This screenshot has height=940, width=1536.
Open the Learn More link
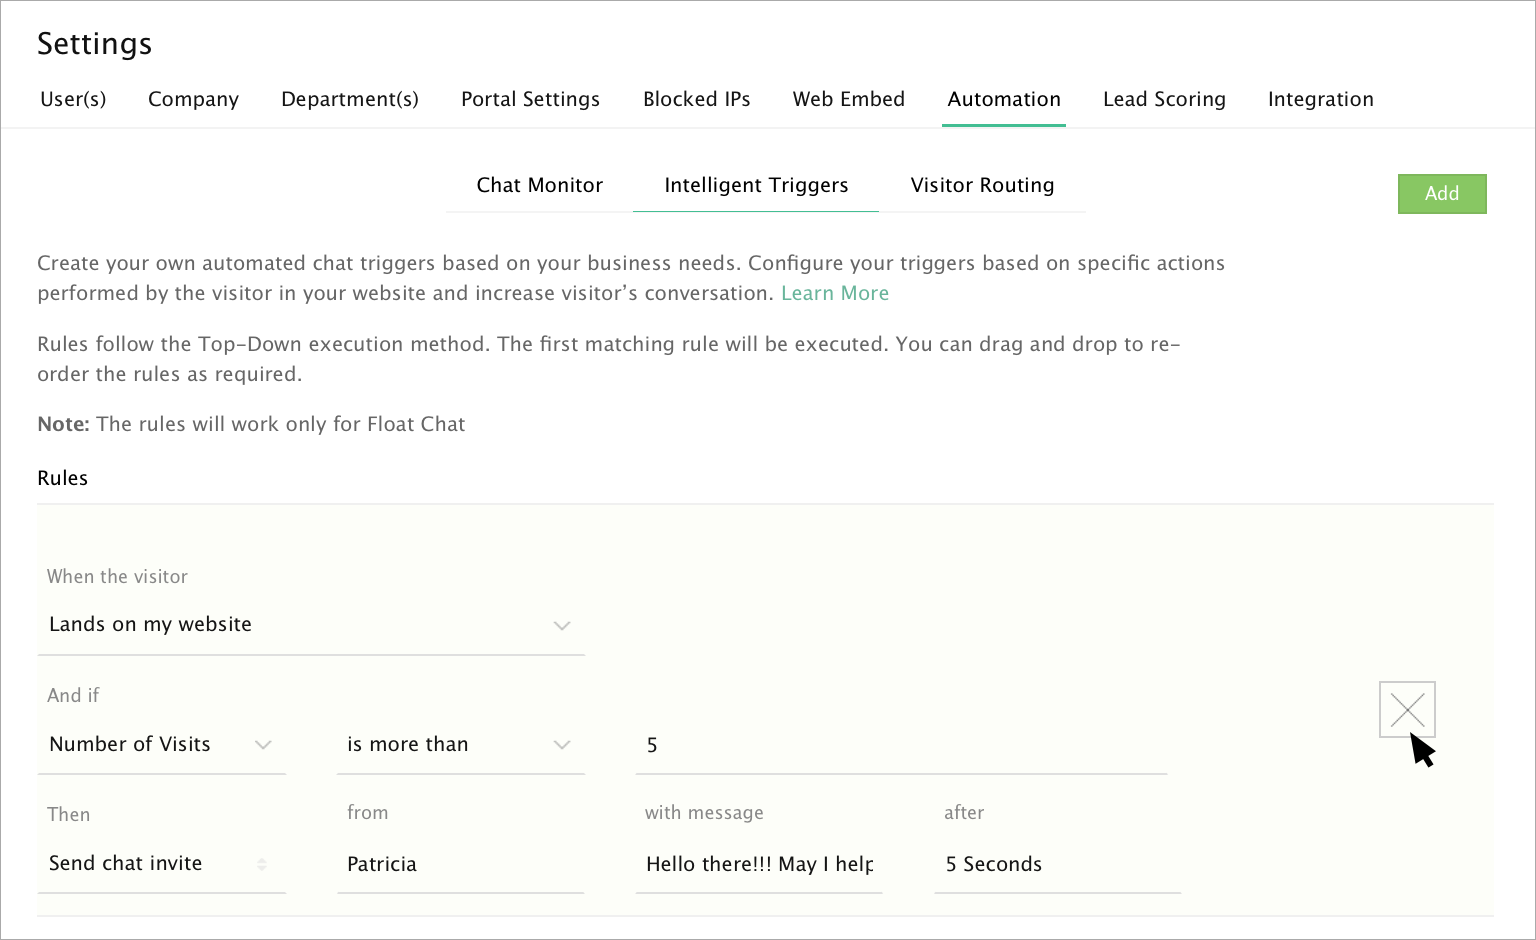[835, 293]
